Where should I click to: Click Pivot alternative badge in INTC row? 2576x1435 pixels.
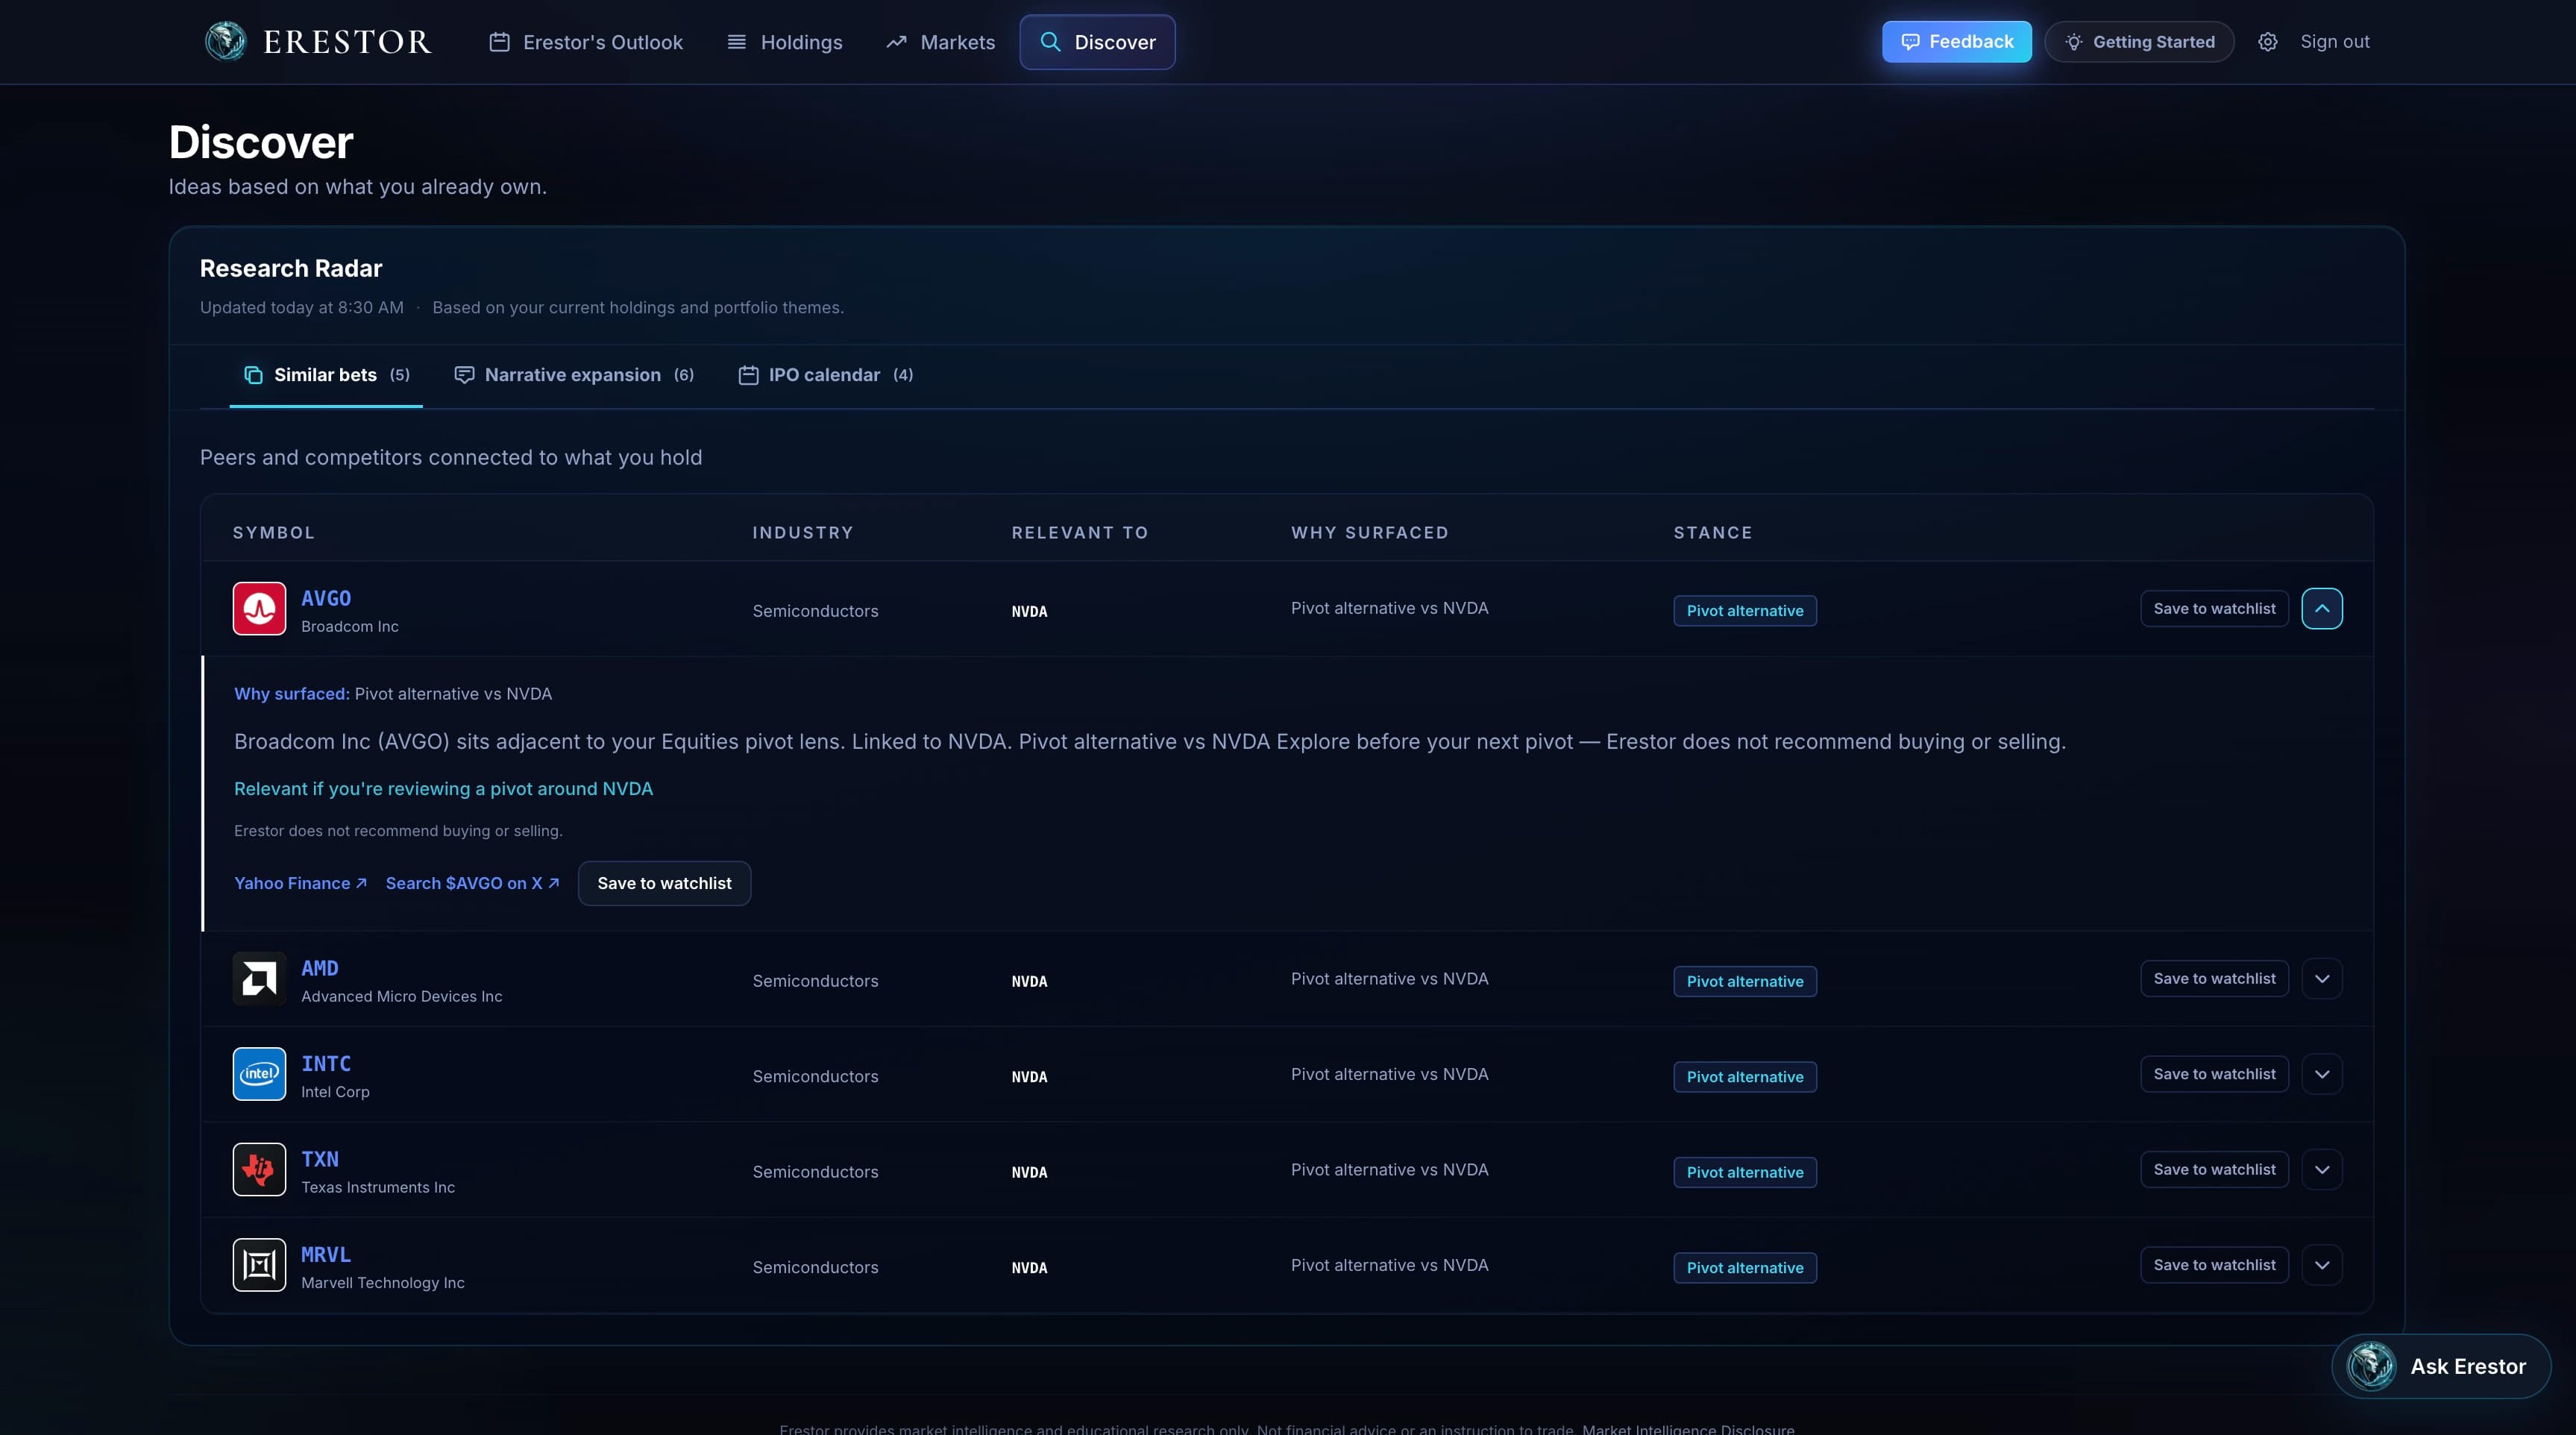click(1745, 1077)
